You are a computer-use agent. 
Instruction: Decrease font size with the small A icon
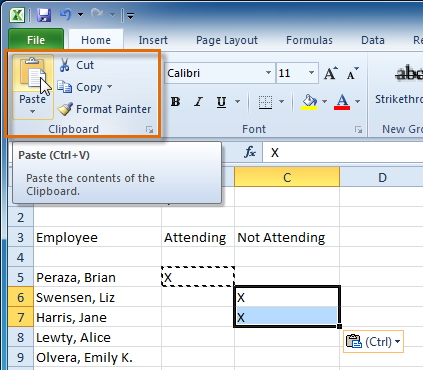click(352, 73)
